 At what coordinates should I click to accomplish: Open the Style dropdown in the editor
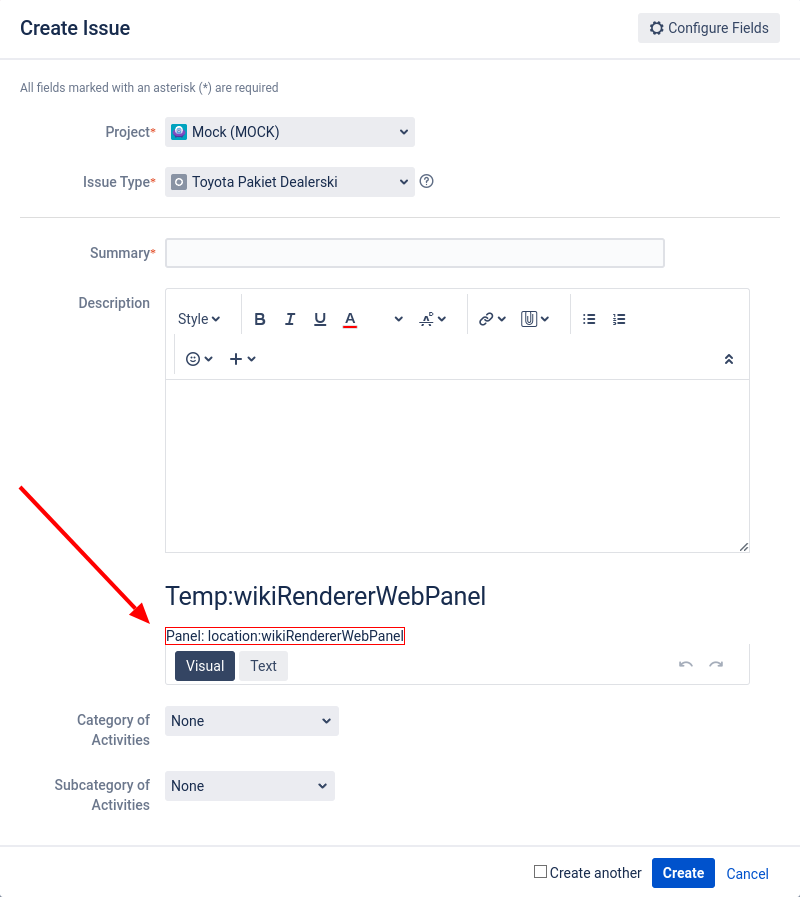pos(197,318)
